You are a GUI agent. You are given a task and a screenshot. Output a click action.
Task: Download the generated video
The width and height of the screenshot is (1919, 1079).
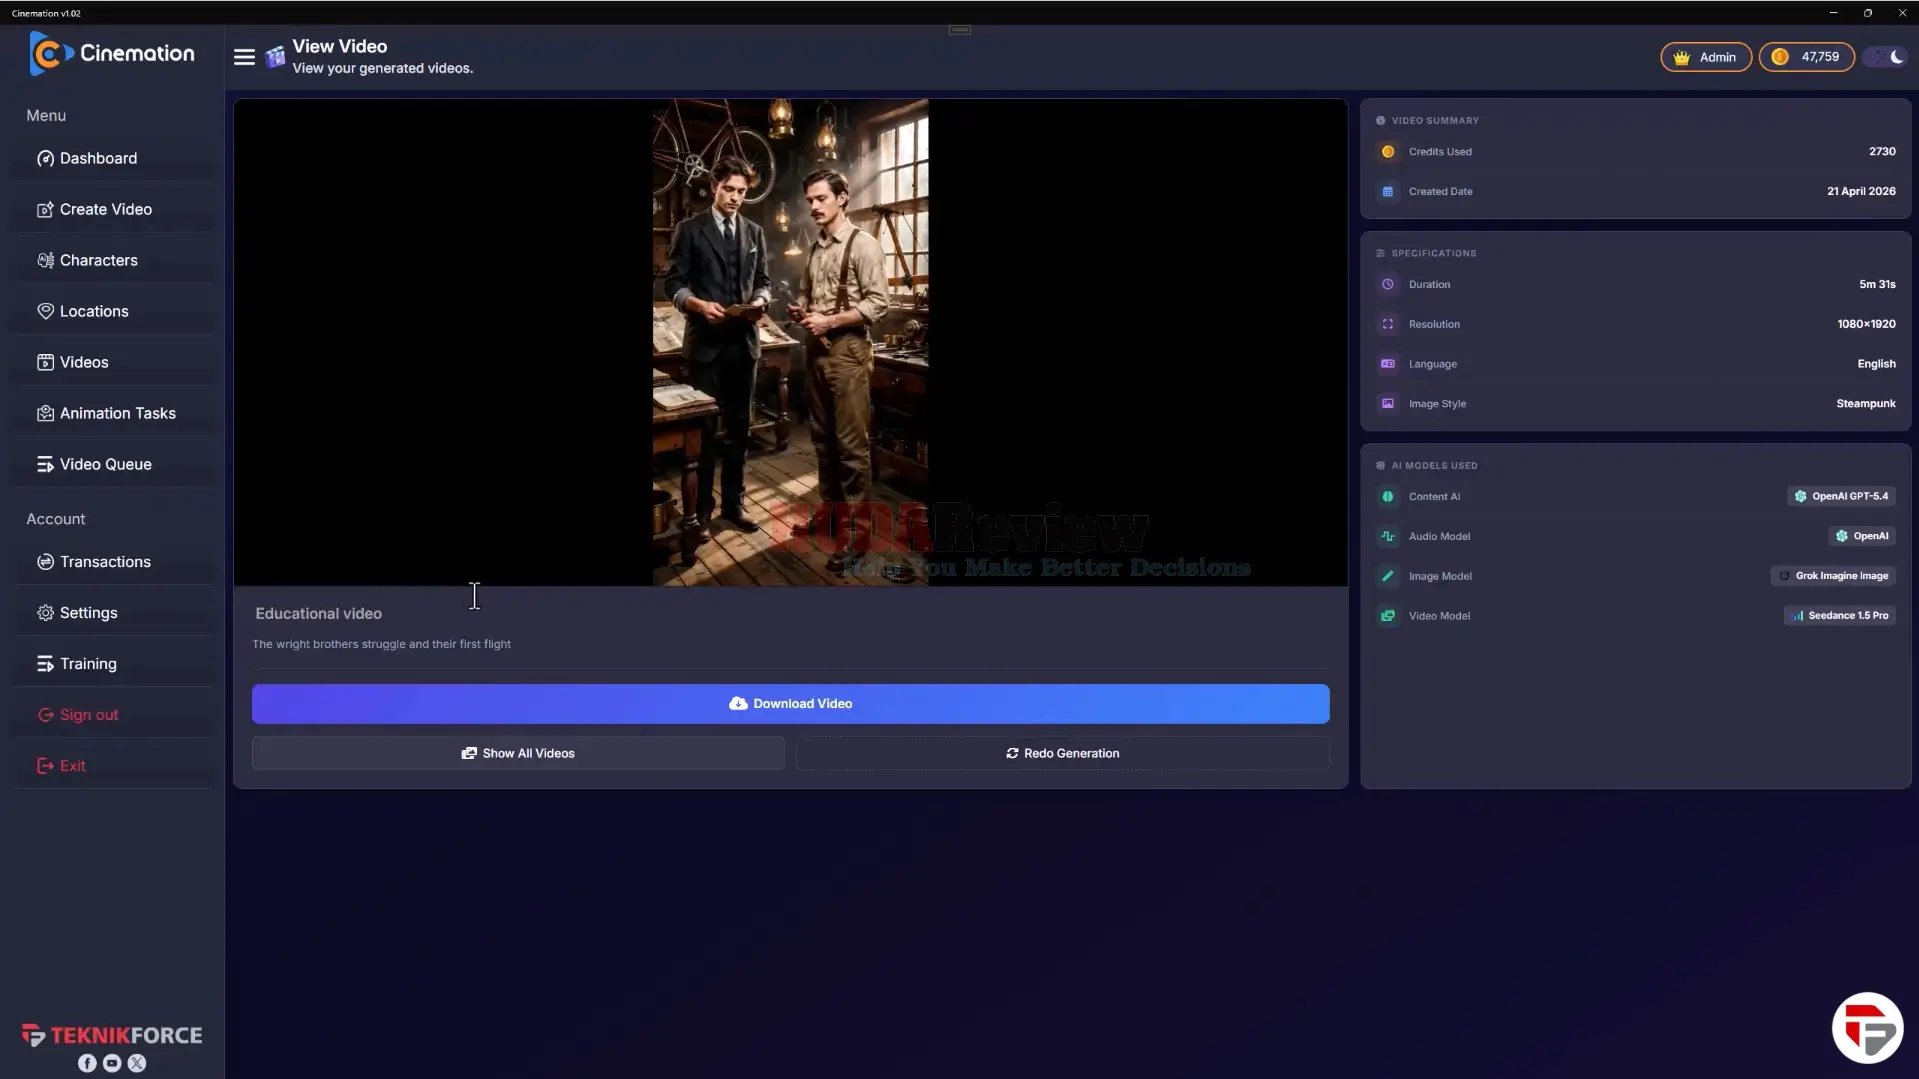(x=790, y=704)
